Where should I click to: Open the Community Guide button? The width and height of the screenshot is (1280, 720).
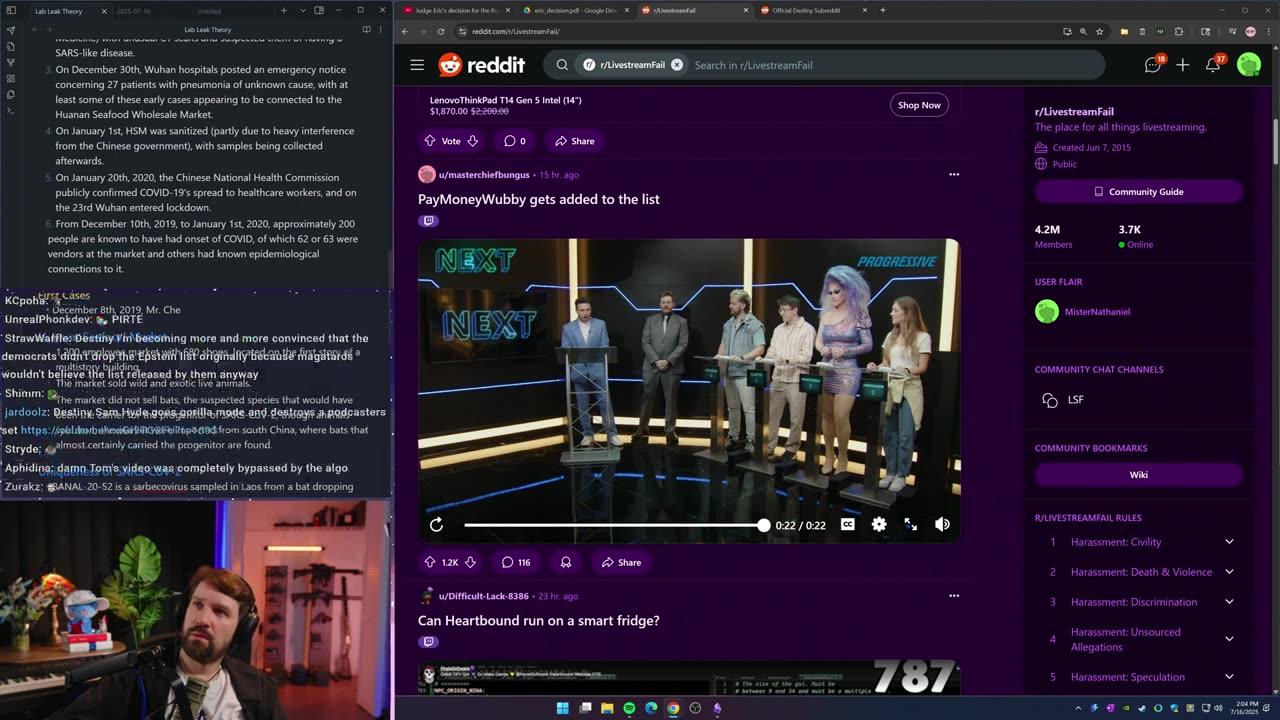[x=1139, y=191]
